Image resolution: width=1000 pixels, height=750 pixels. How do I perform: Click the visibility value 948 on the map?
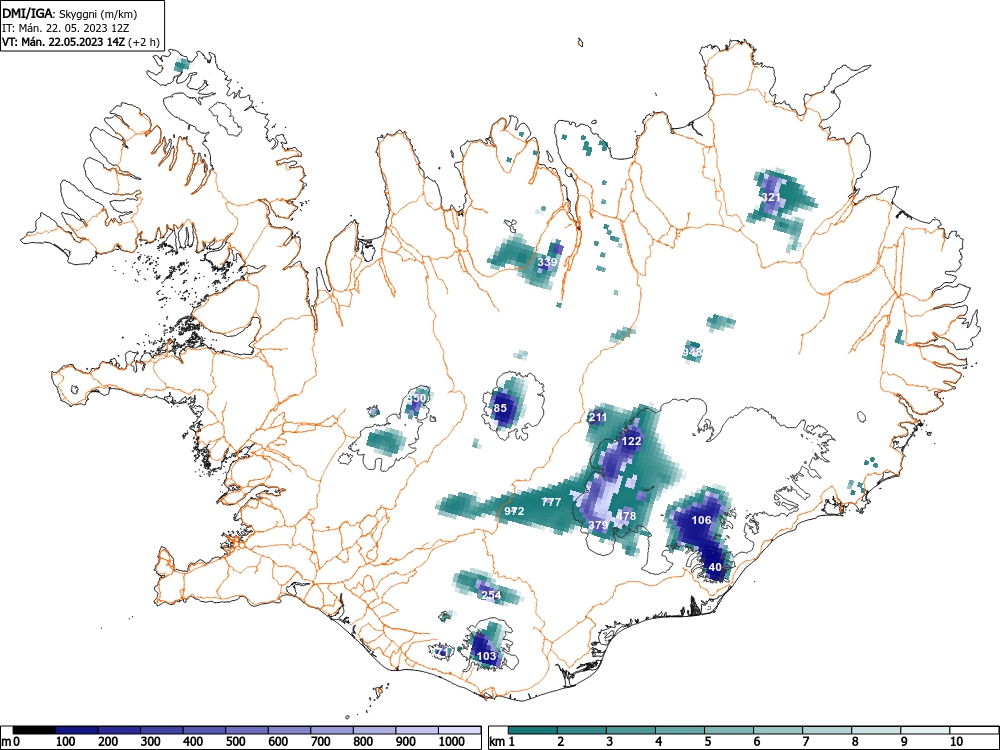[x=692, y=352]
